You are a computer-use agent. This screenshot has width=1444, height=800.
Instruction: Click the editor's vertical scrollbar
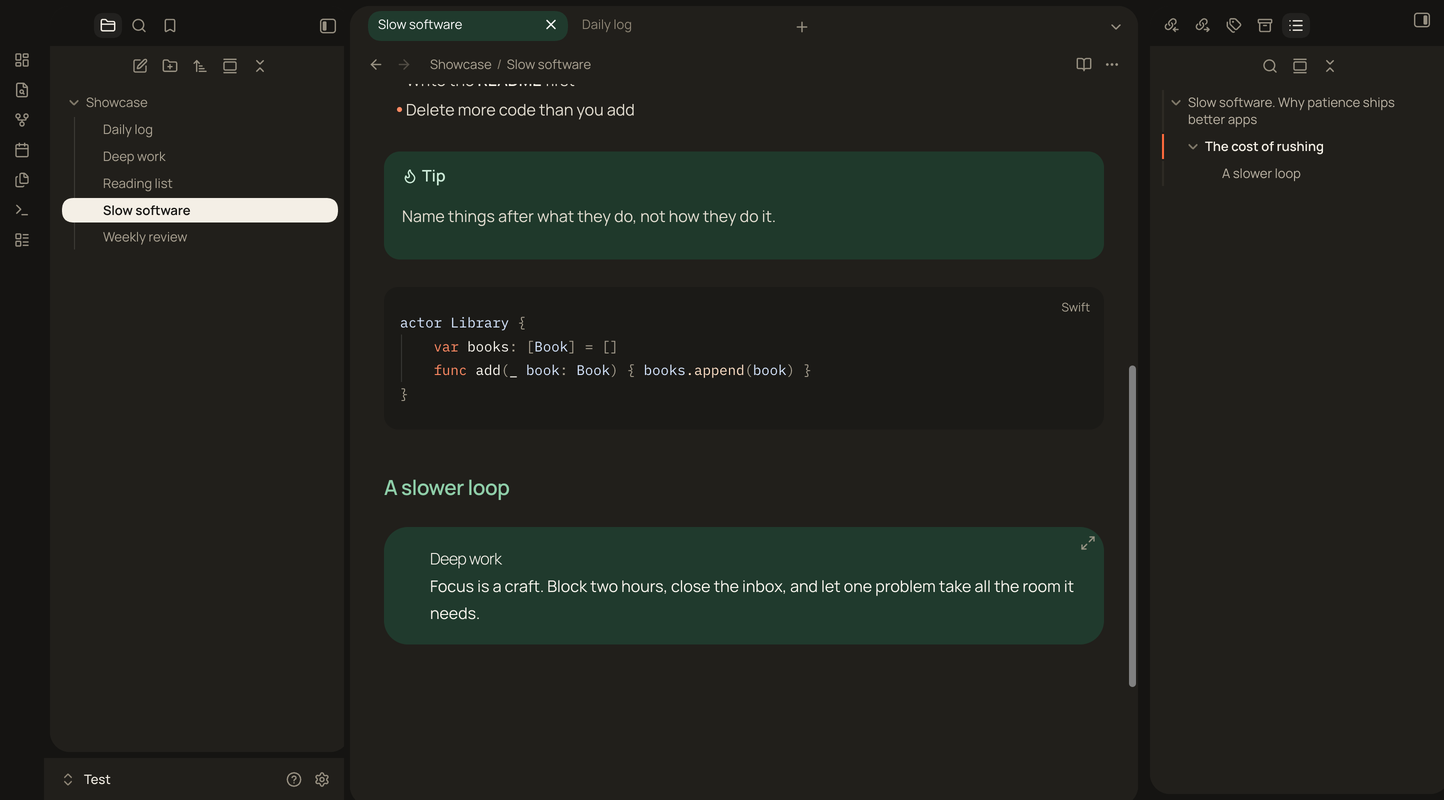[1132, 526]
